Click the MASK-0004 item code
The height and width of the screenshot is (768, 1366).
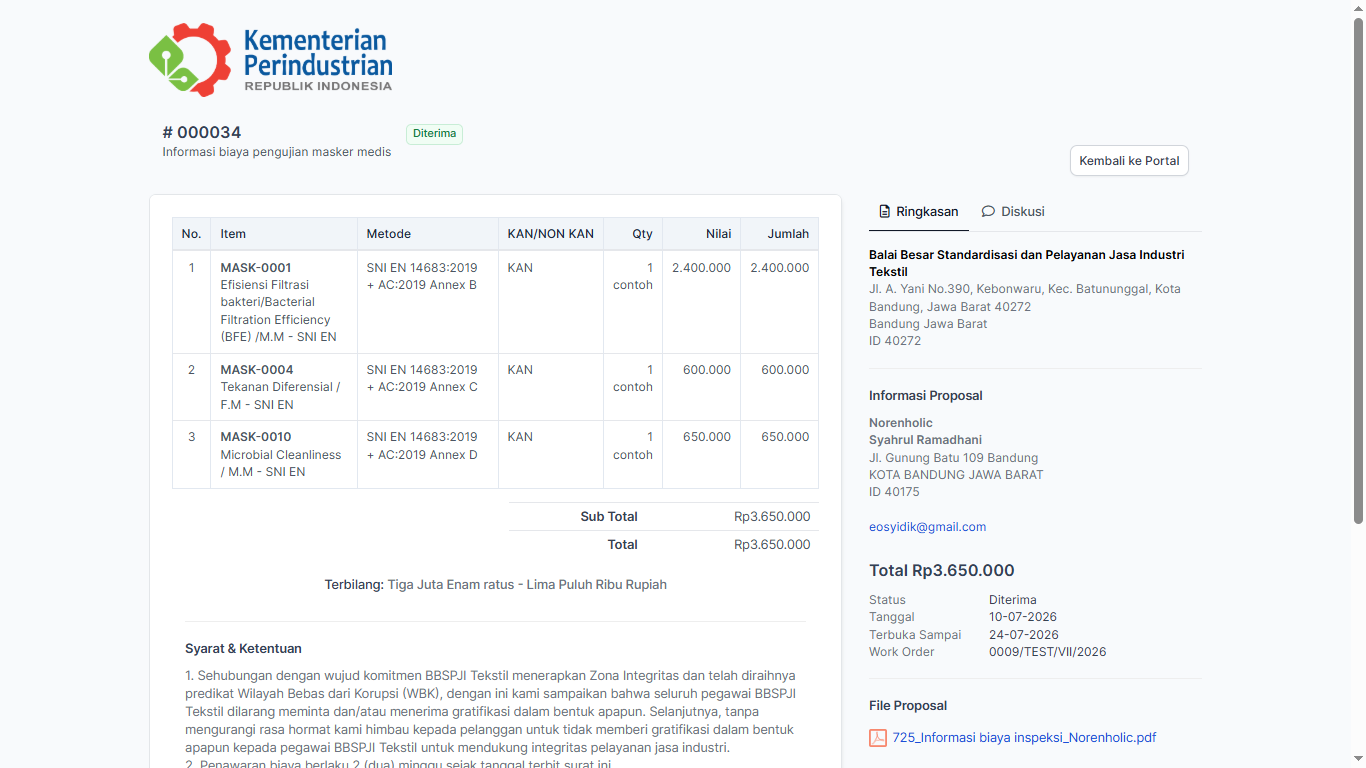point(257,370)
